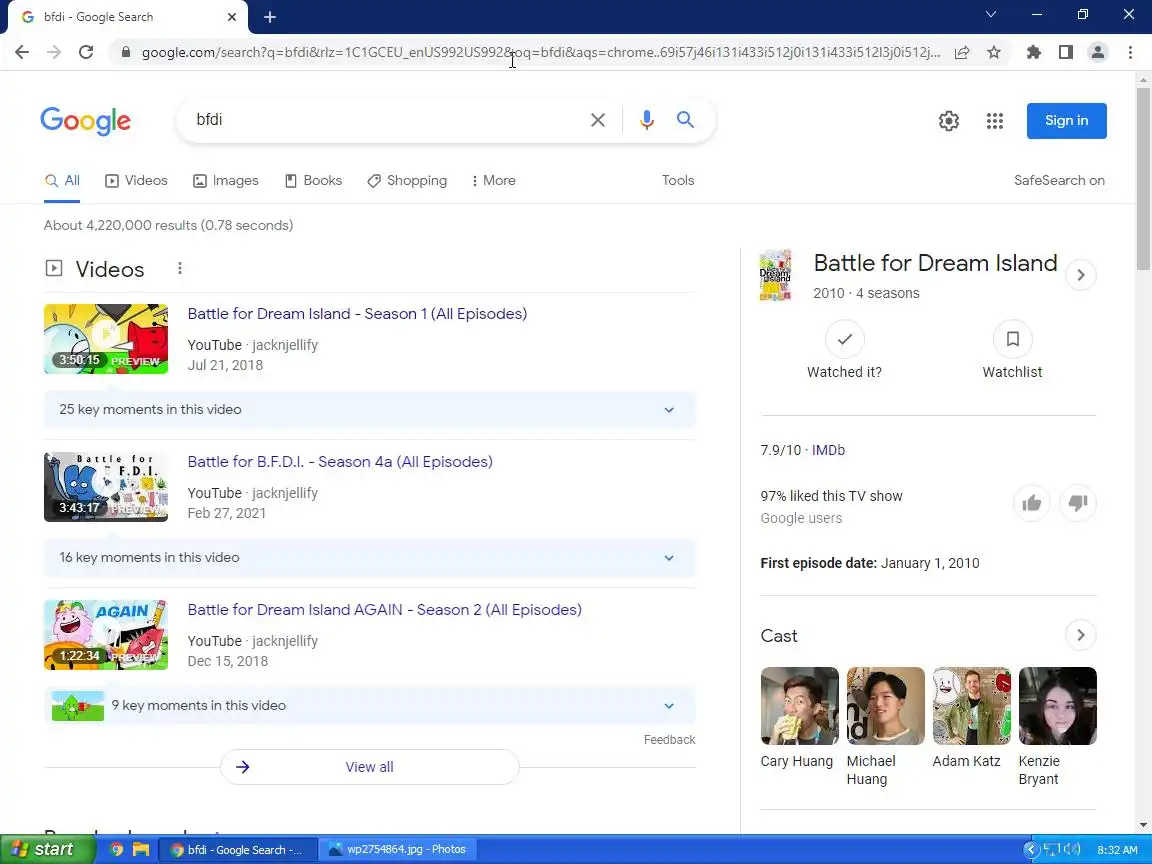
Task: Click the thumbs down dislike icon
Action: [1078, 503]
